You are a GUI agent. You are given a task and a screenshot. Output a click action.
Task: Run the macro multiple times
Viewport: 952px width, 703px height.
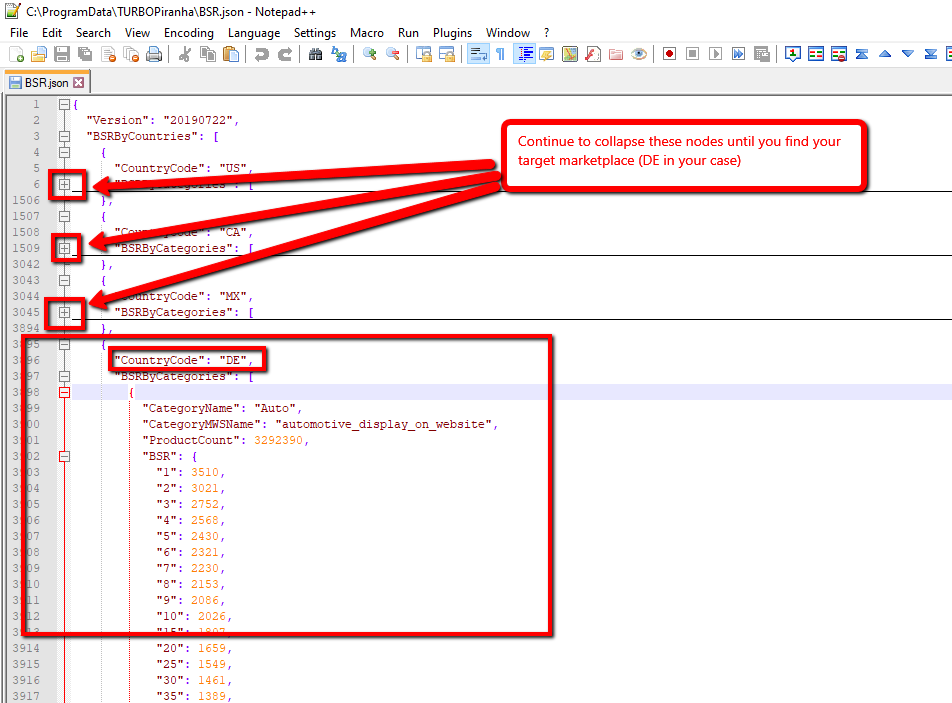[x=738, y=54]
